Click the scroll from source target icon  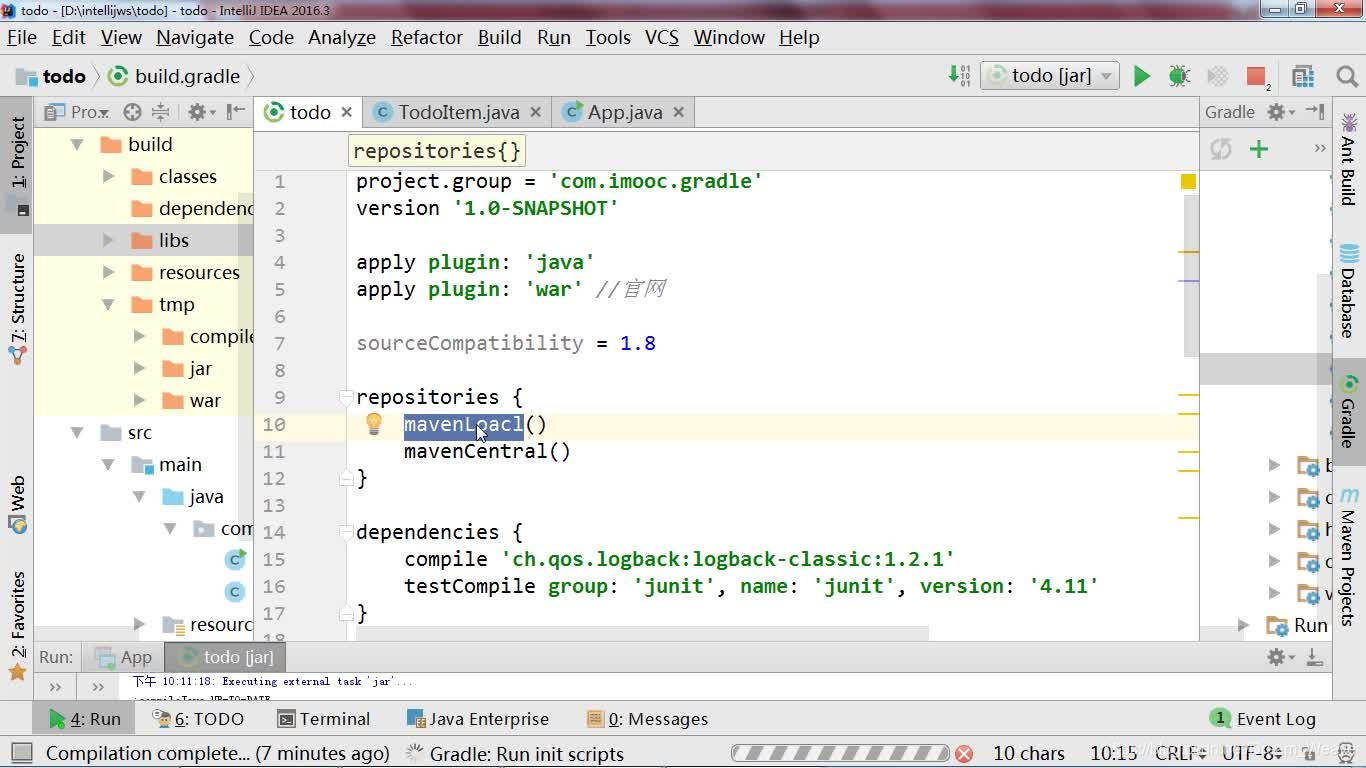132,112
